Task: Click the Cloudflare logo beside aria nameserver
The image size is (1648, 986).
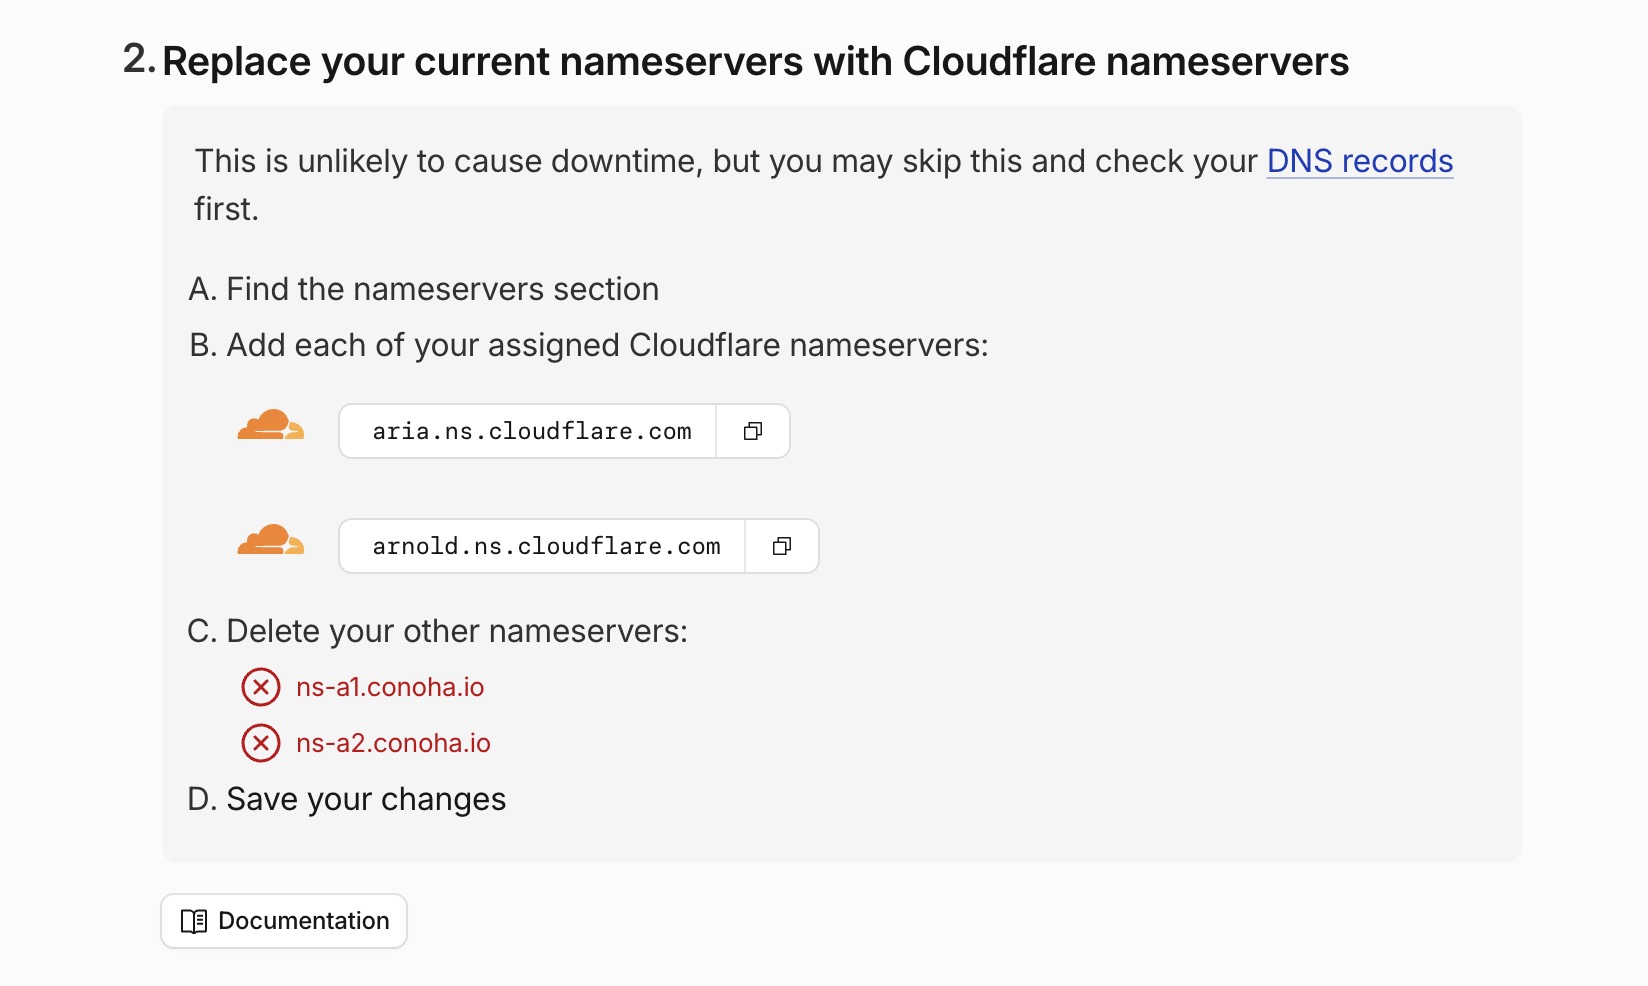Action: tap(271, 425)
